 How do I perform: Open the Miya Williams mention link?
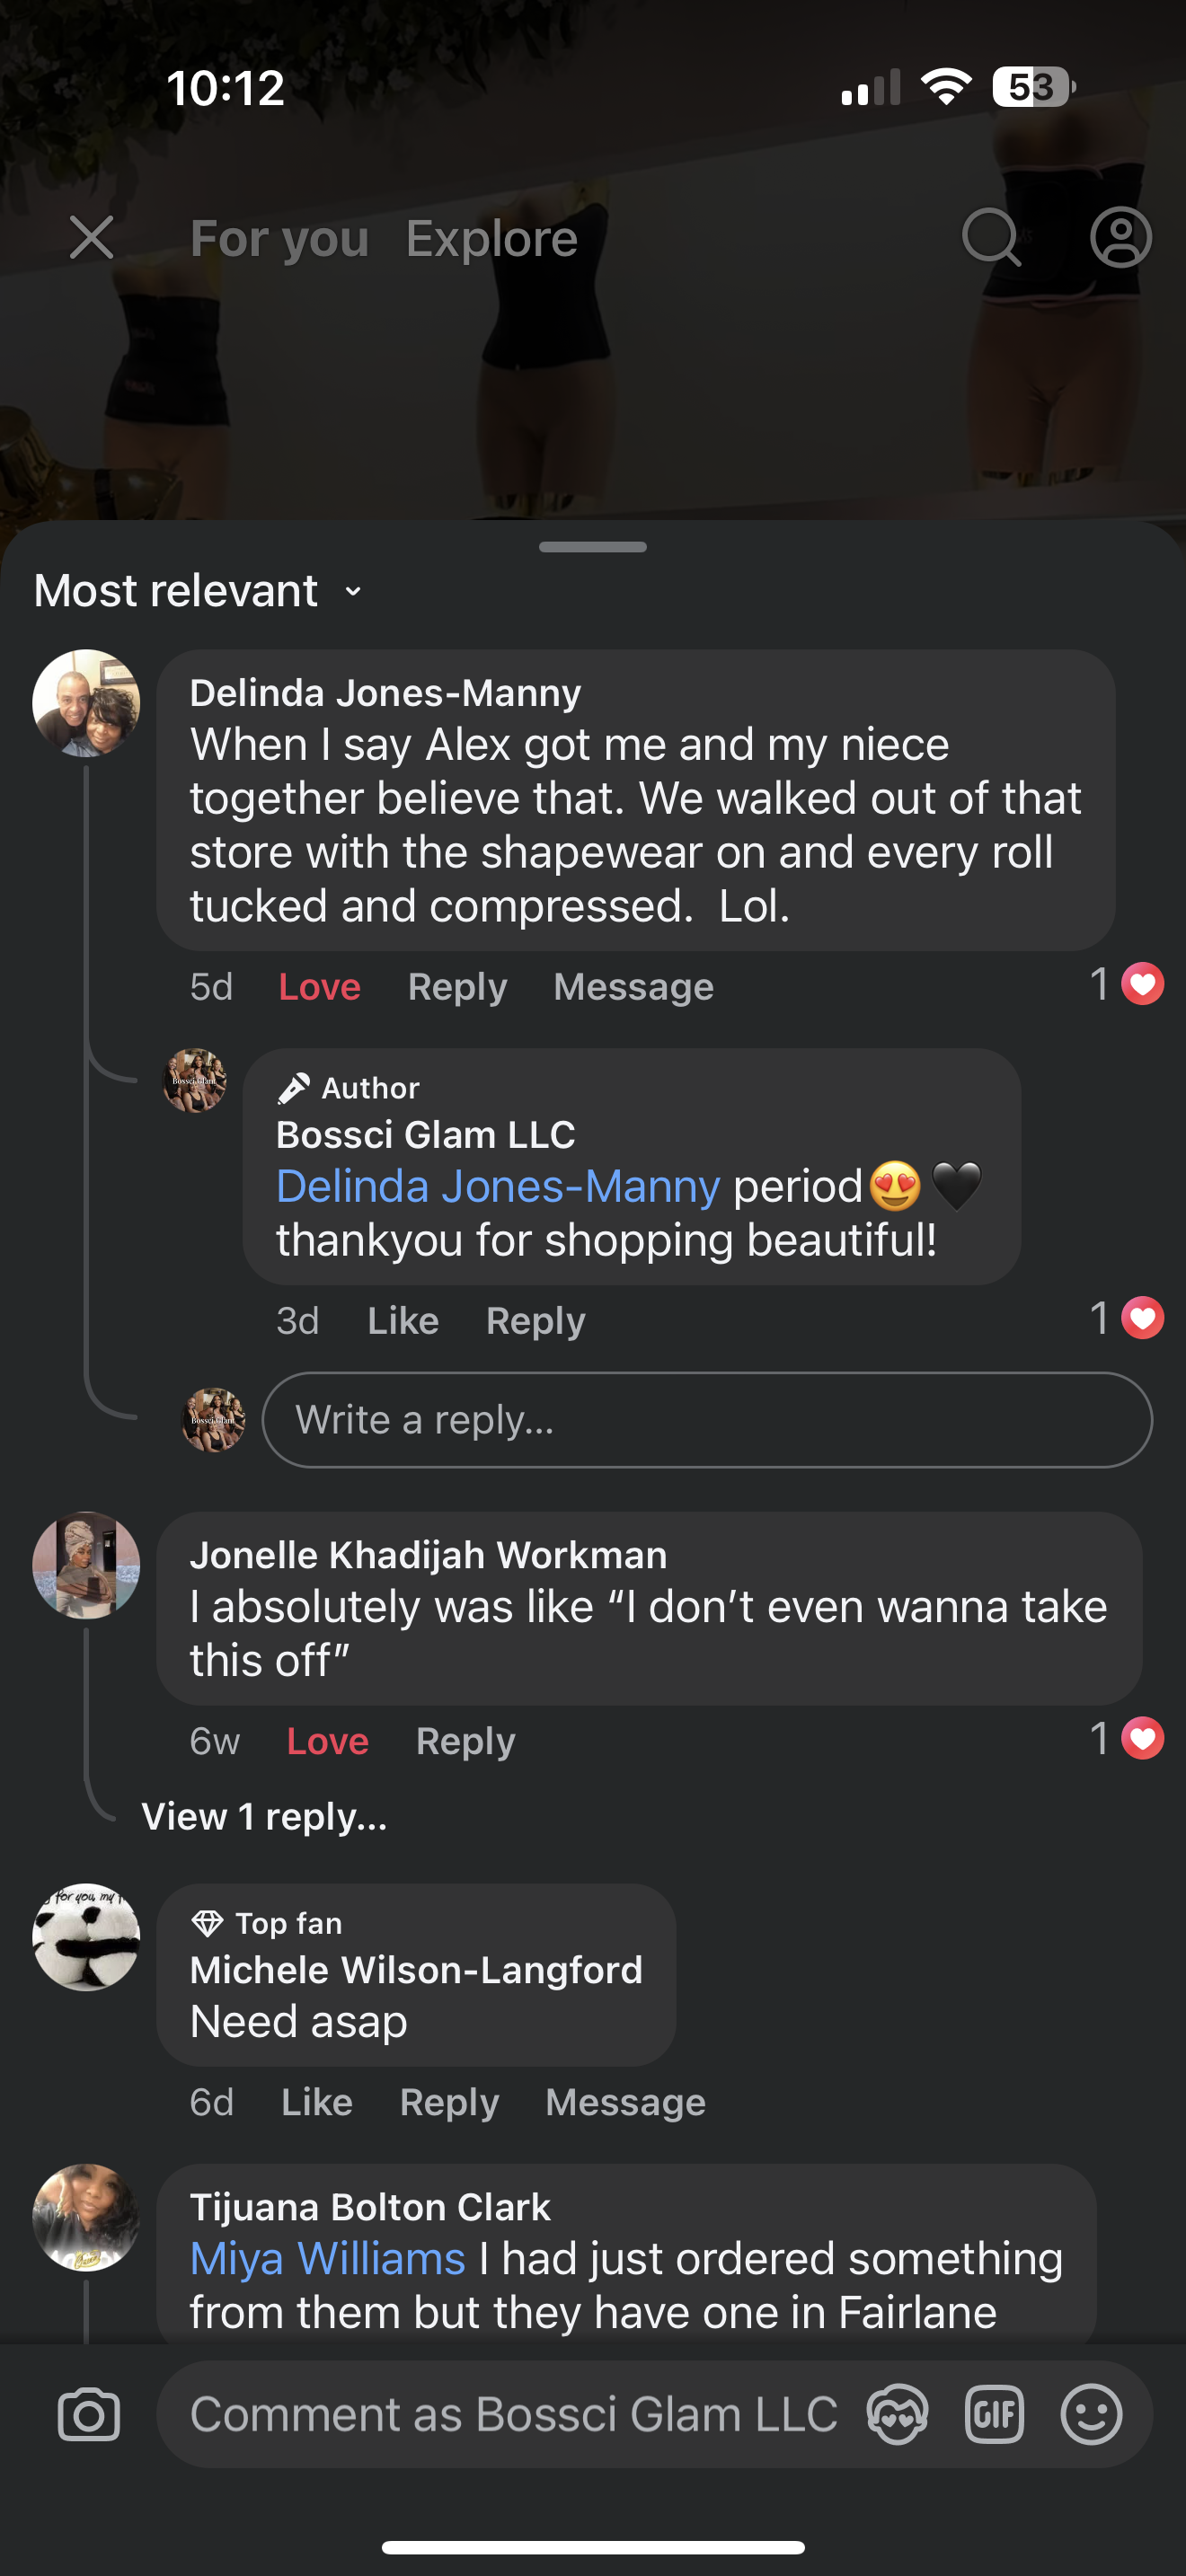[327, 2259]
